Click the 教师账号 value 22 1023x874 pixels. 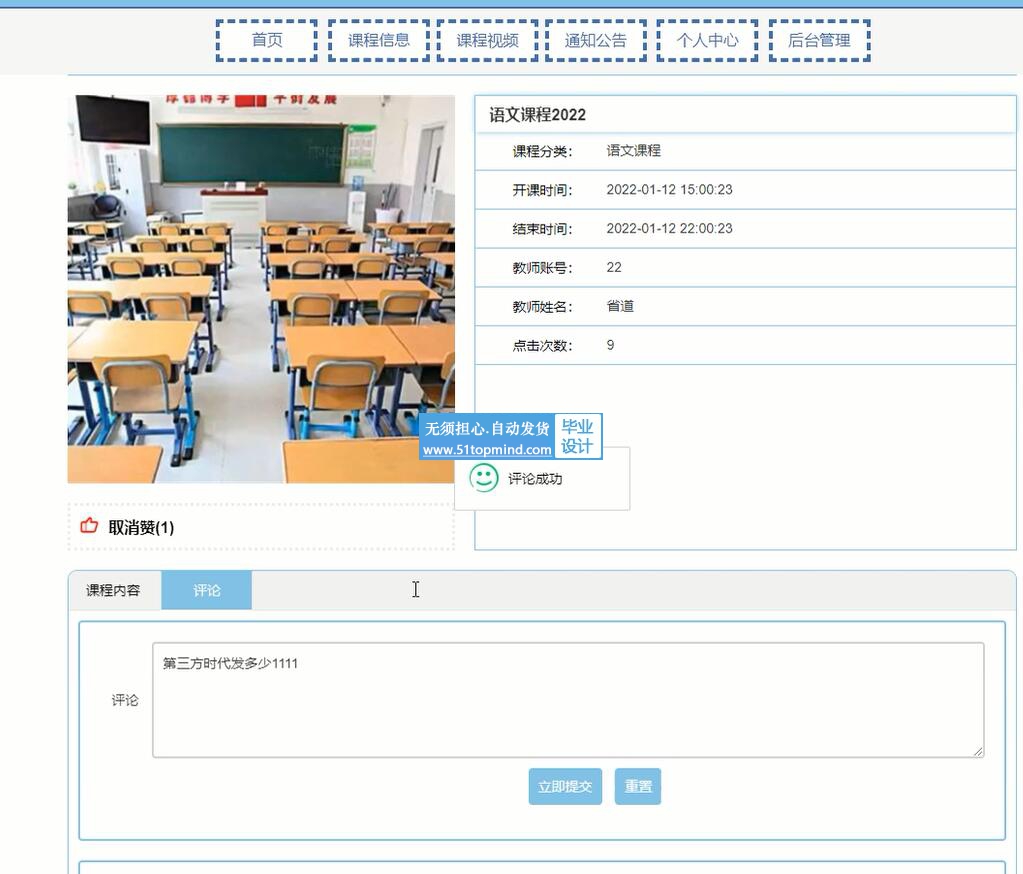click(x=614, y=267)
